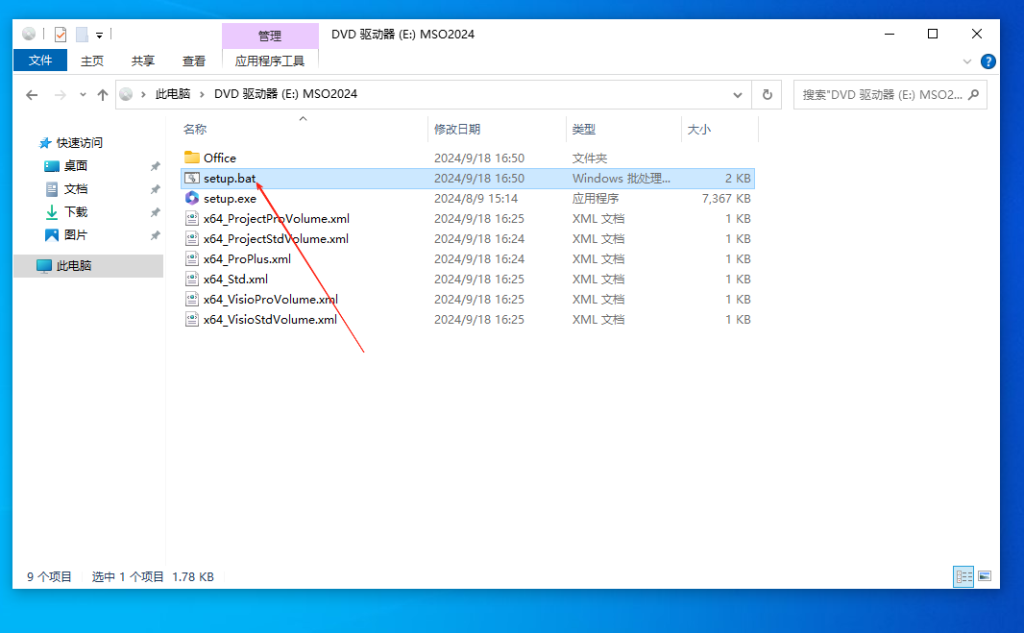Sort files by 大小 column

coord(699,129)
